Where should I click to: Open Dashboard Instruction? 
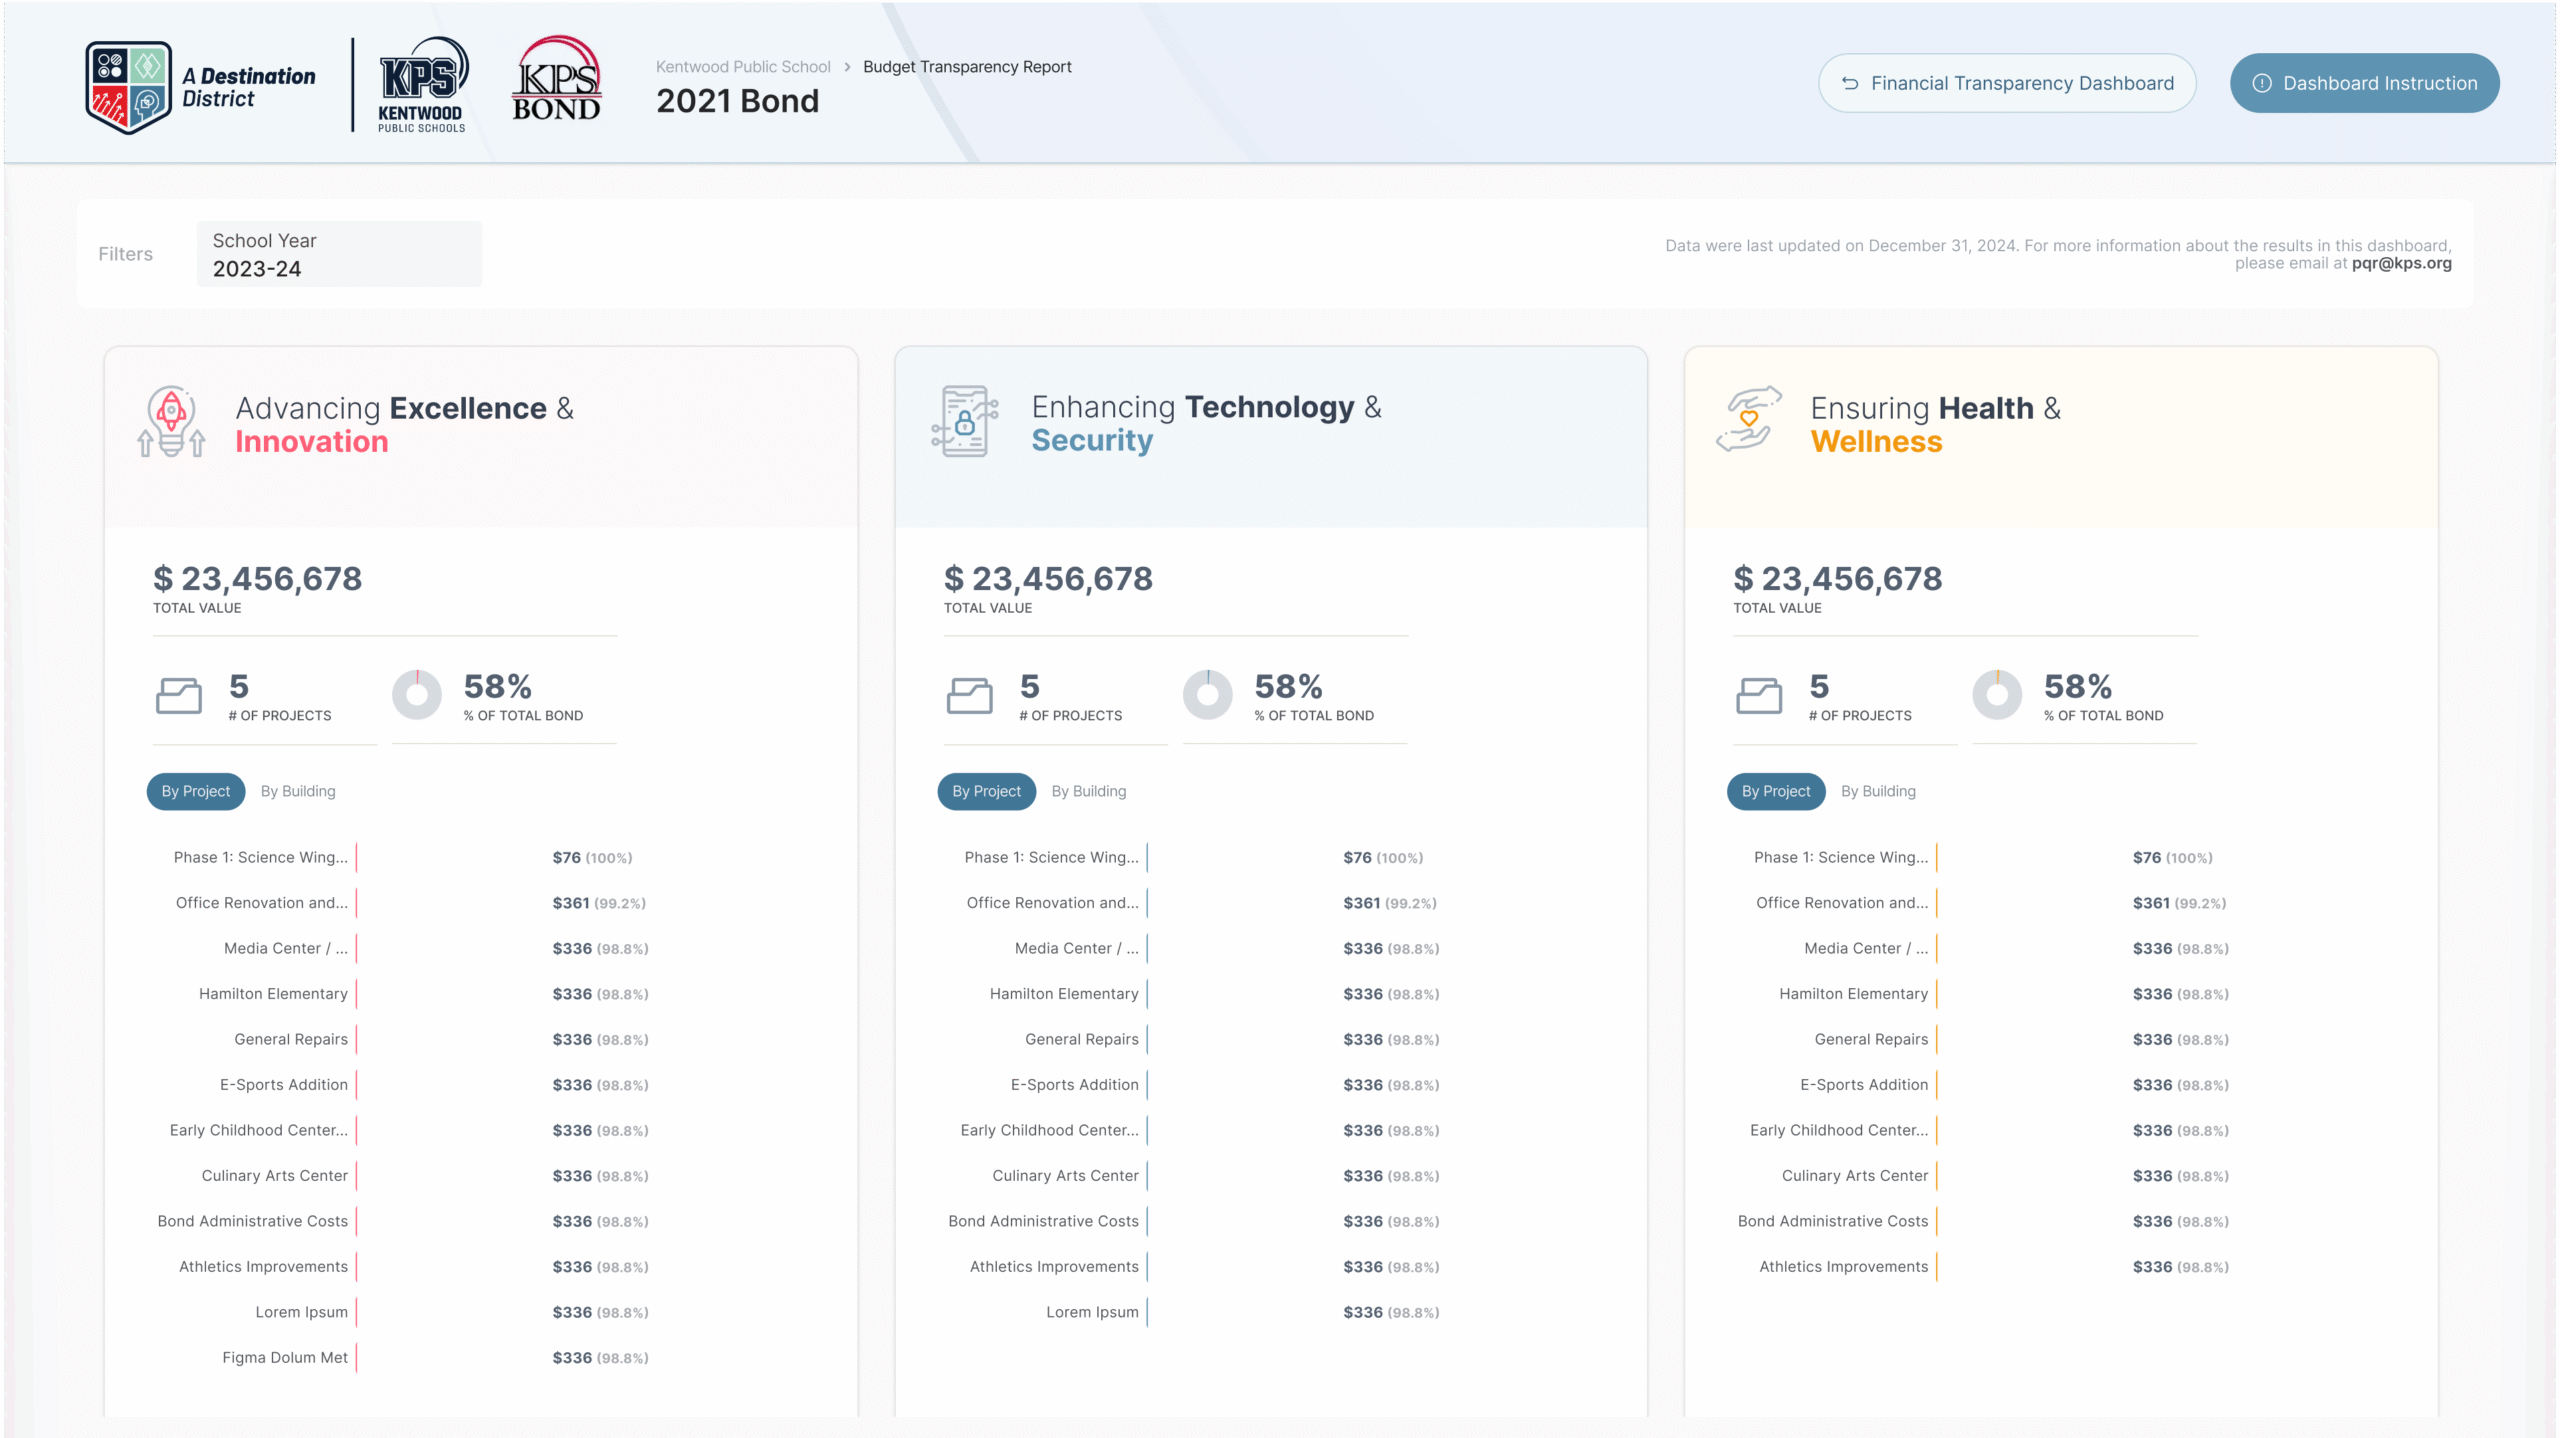pos(2364,83)
